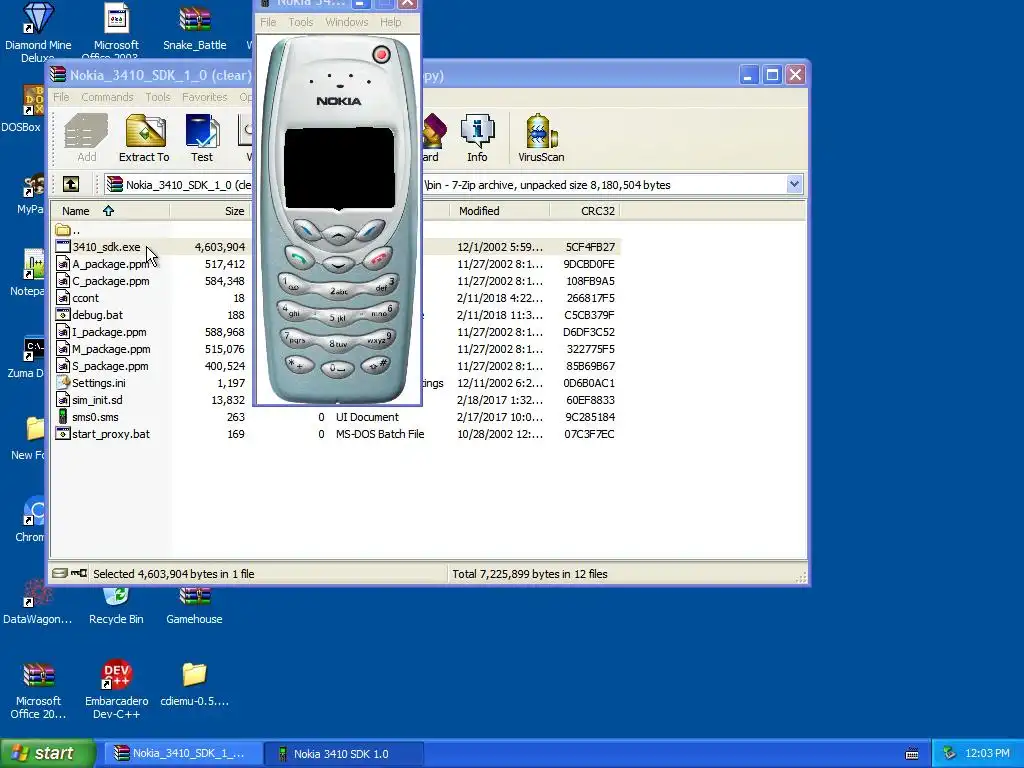Click the phone's scroll up navigation key
Screen dimensions: 1024x768
tap(338, 234)
